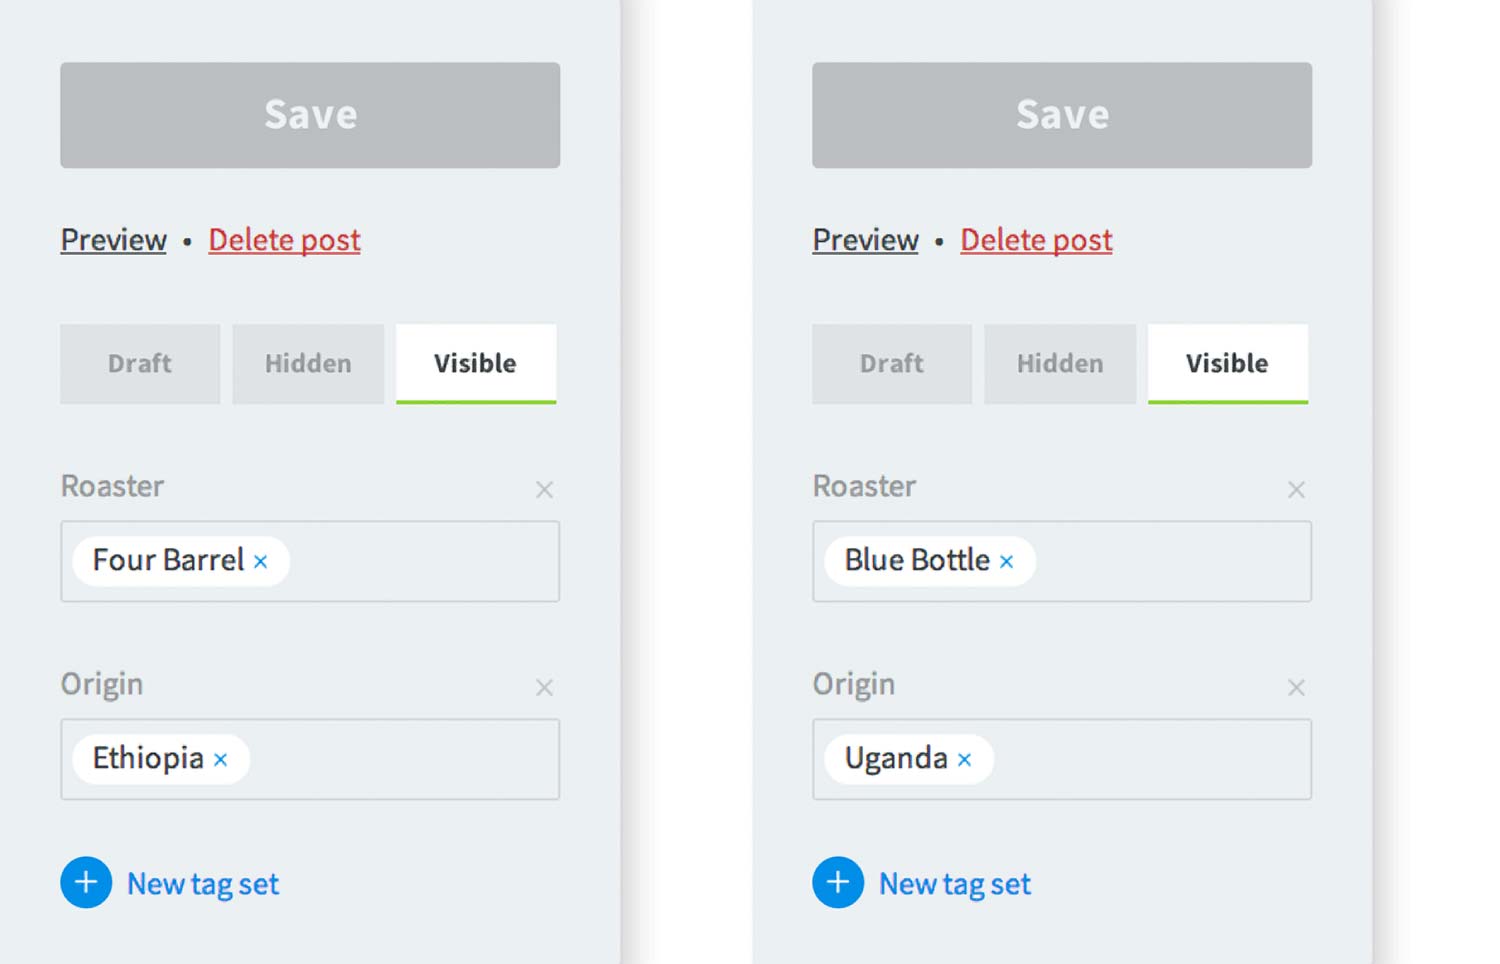Set right post status to Draft
Image resolution: width=1500 pixels, height=964 pixels.
(x=892, y=364)
